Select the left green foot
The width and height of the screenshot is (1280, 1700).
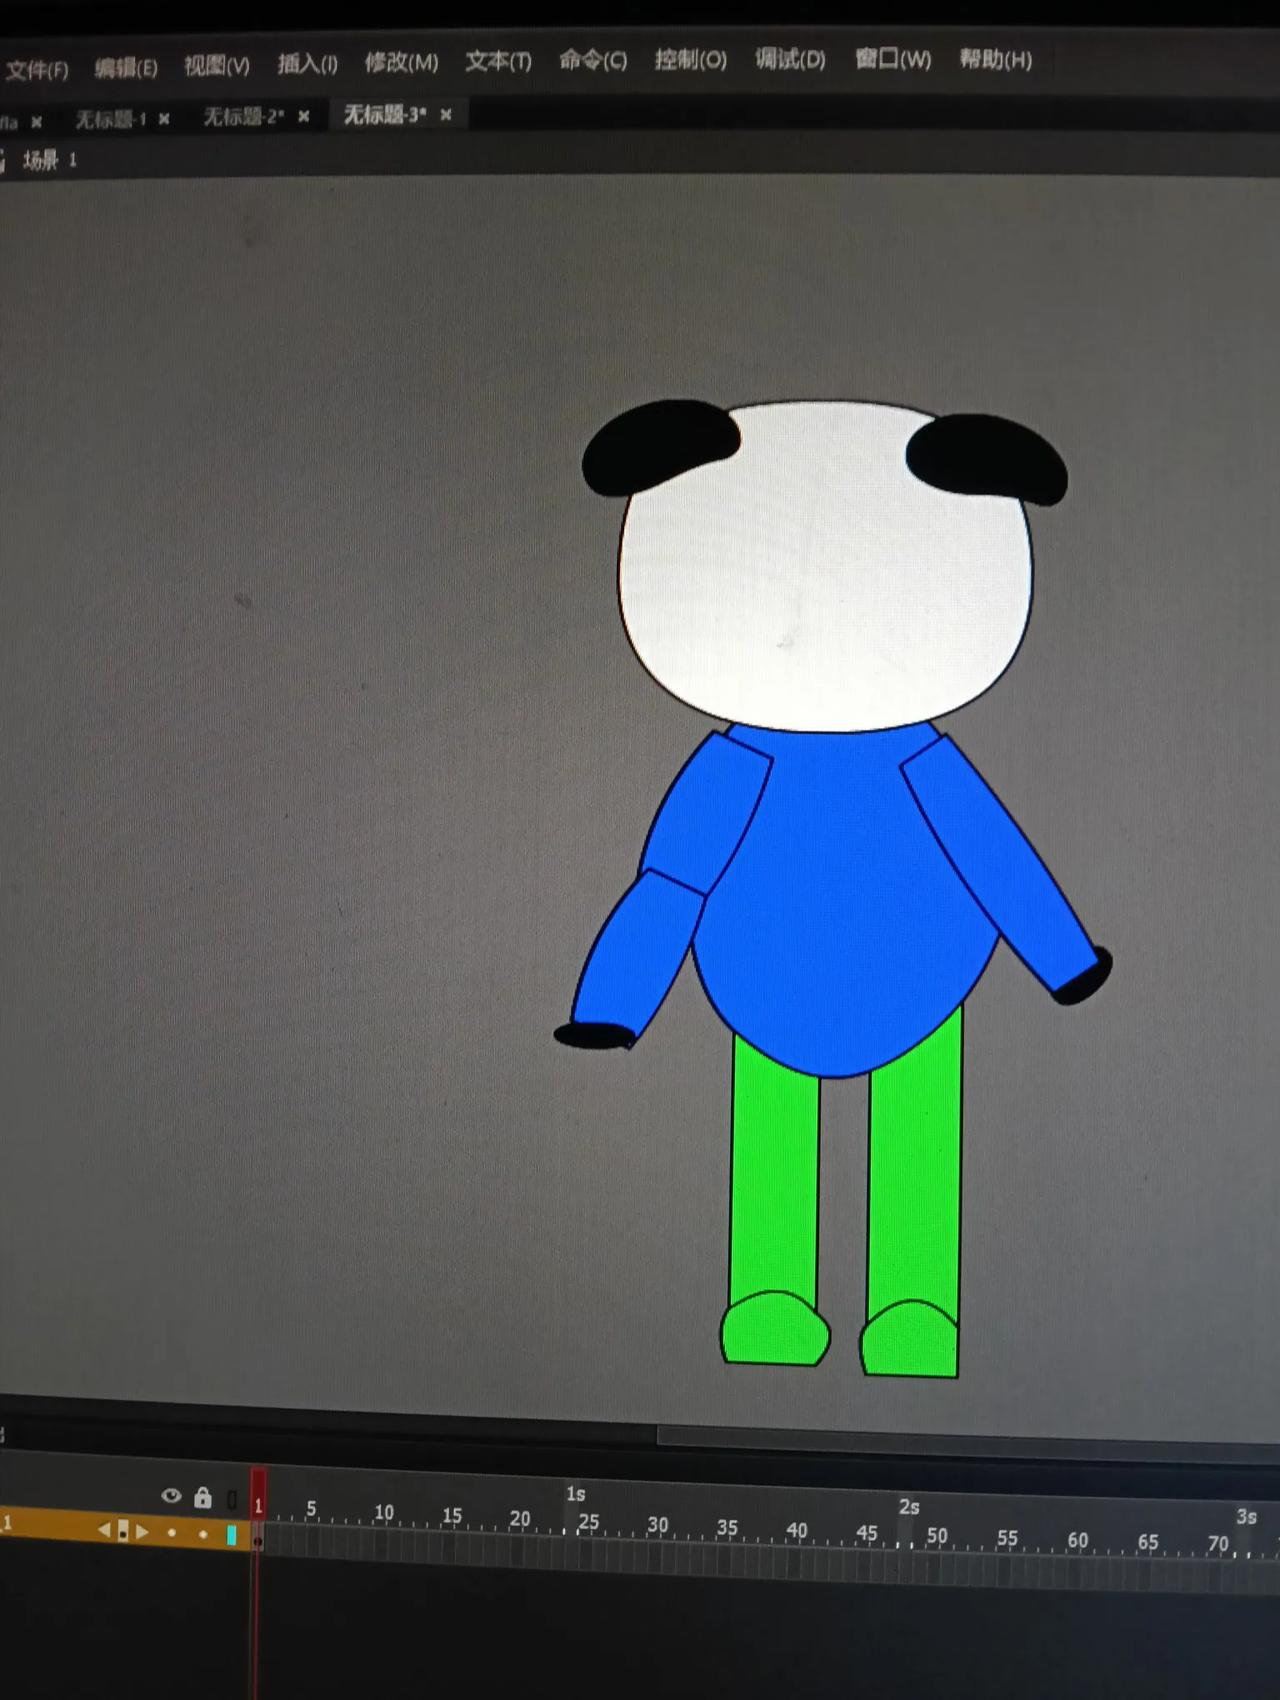pos(774,1330)
